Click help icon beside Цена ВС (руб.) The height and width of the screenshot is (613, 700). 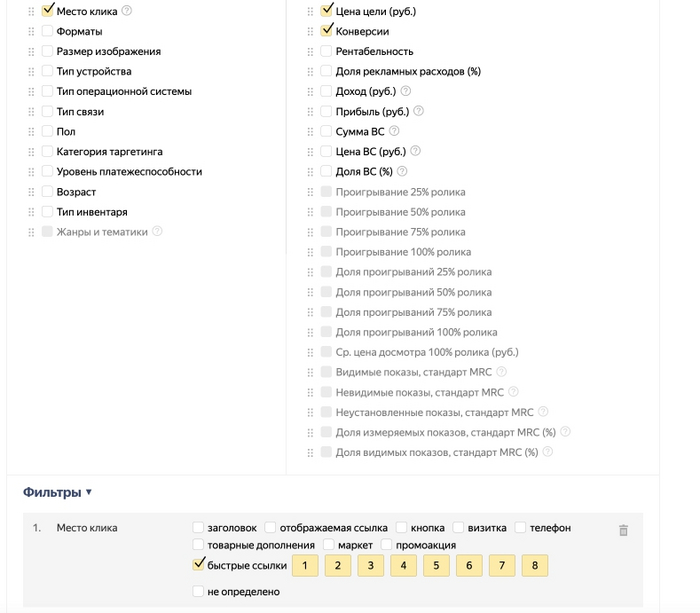[x=415, y=151]
